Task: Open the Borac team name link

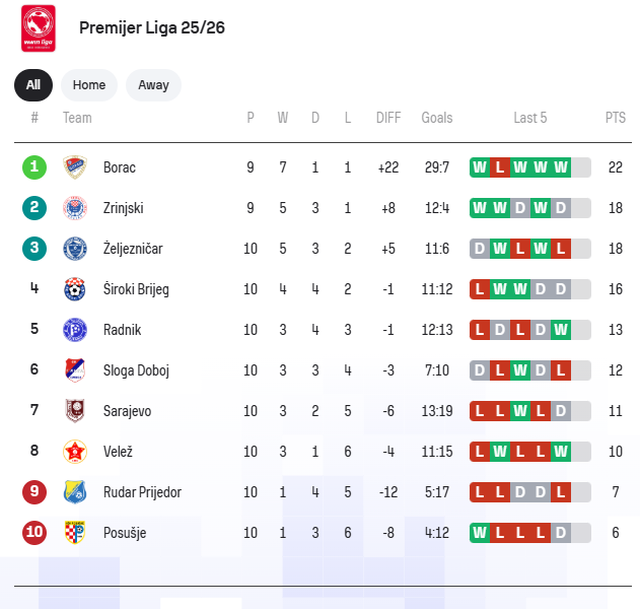Action: pyautogui.click(x=119, y=167)
